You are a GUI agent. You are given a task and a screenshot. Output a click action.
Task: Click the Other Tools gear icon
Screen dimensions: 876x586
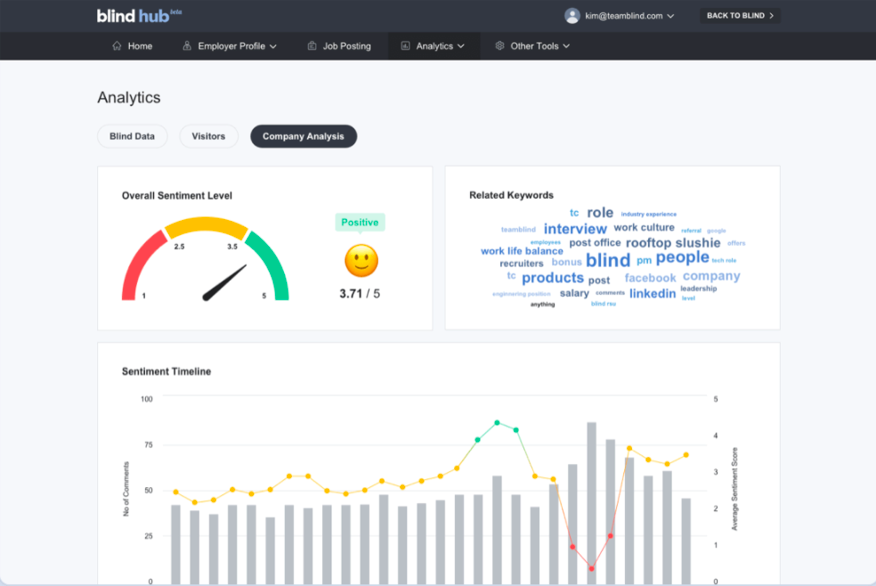[x=499, y=46]
